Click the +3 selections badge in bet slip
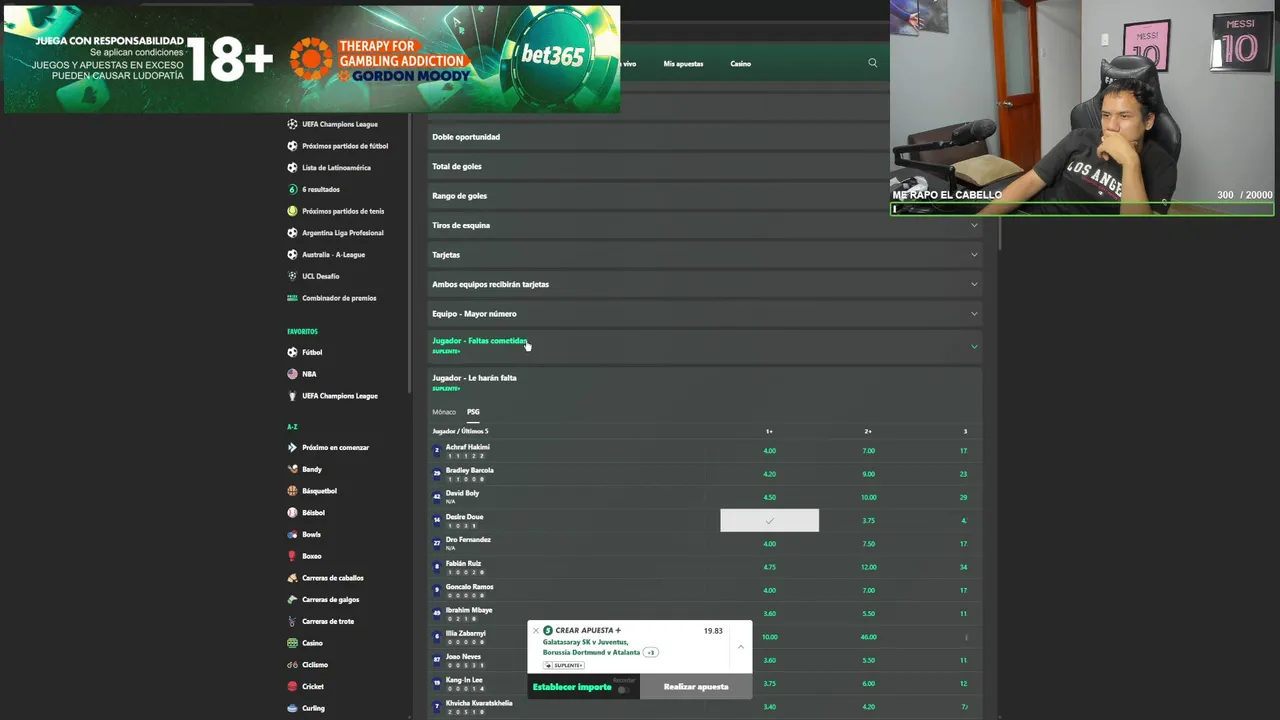Viewport: 1280px width, 720px height. [x=651, y=653]
